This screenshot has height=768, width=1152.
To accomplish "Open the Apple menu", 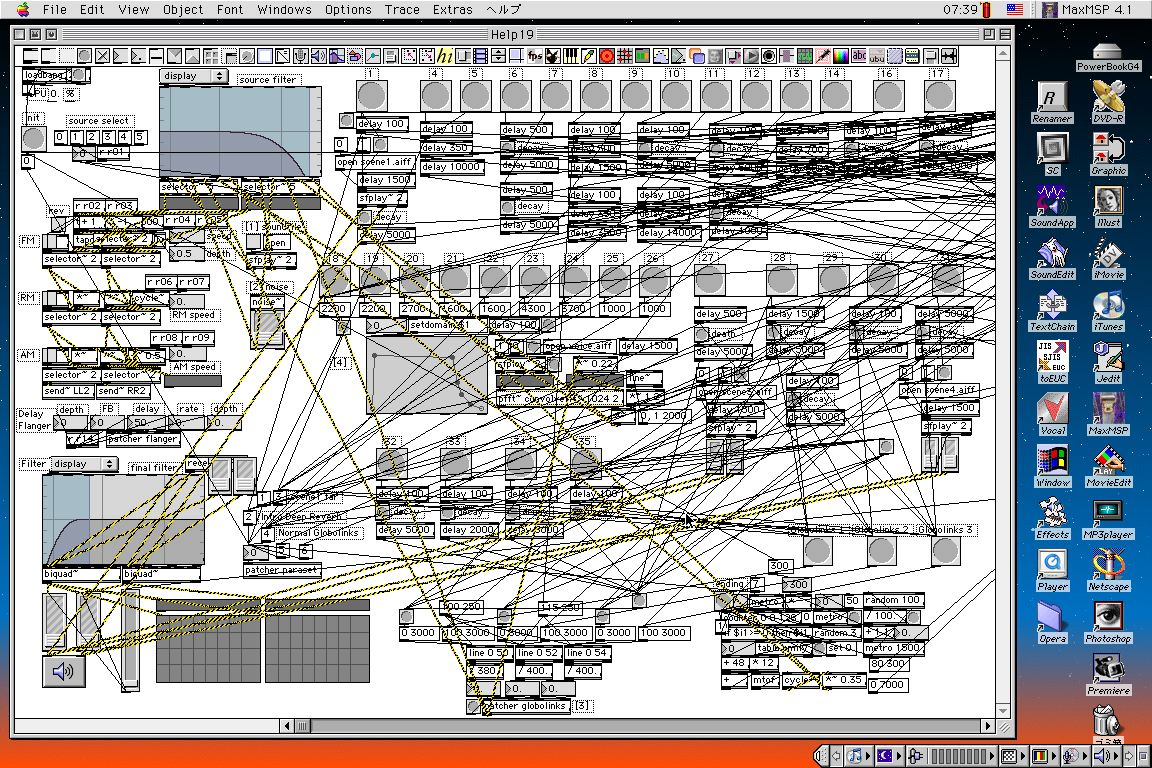I will pyautogui.click(x=23, y=10).
